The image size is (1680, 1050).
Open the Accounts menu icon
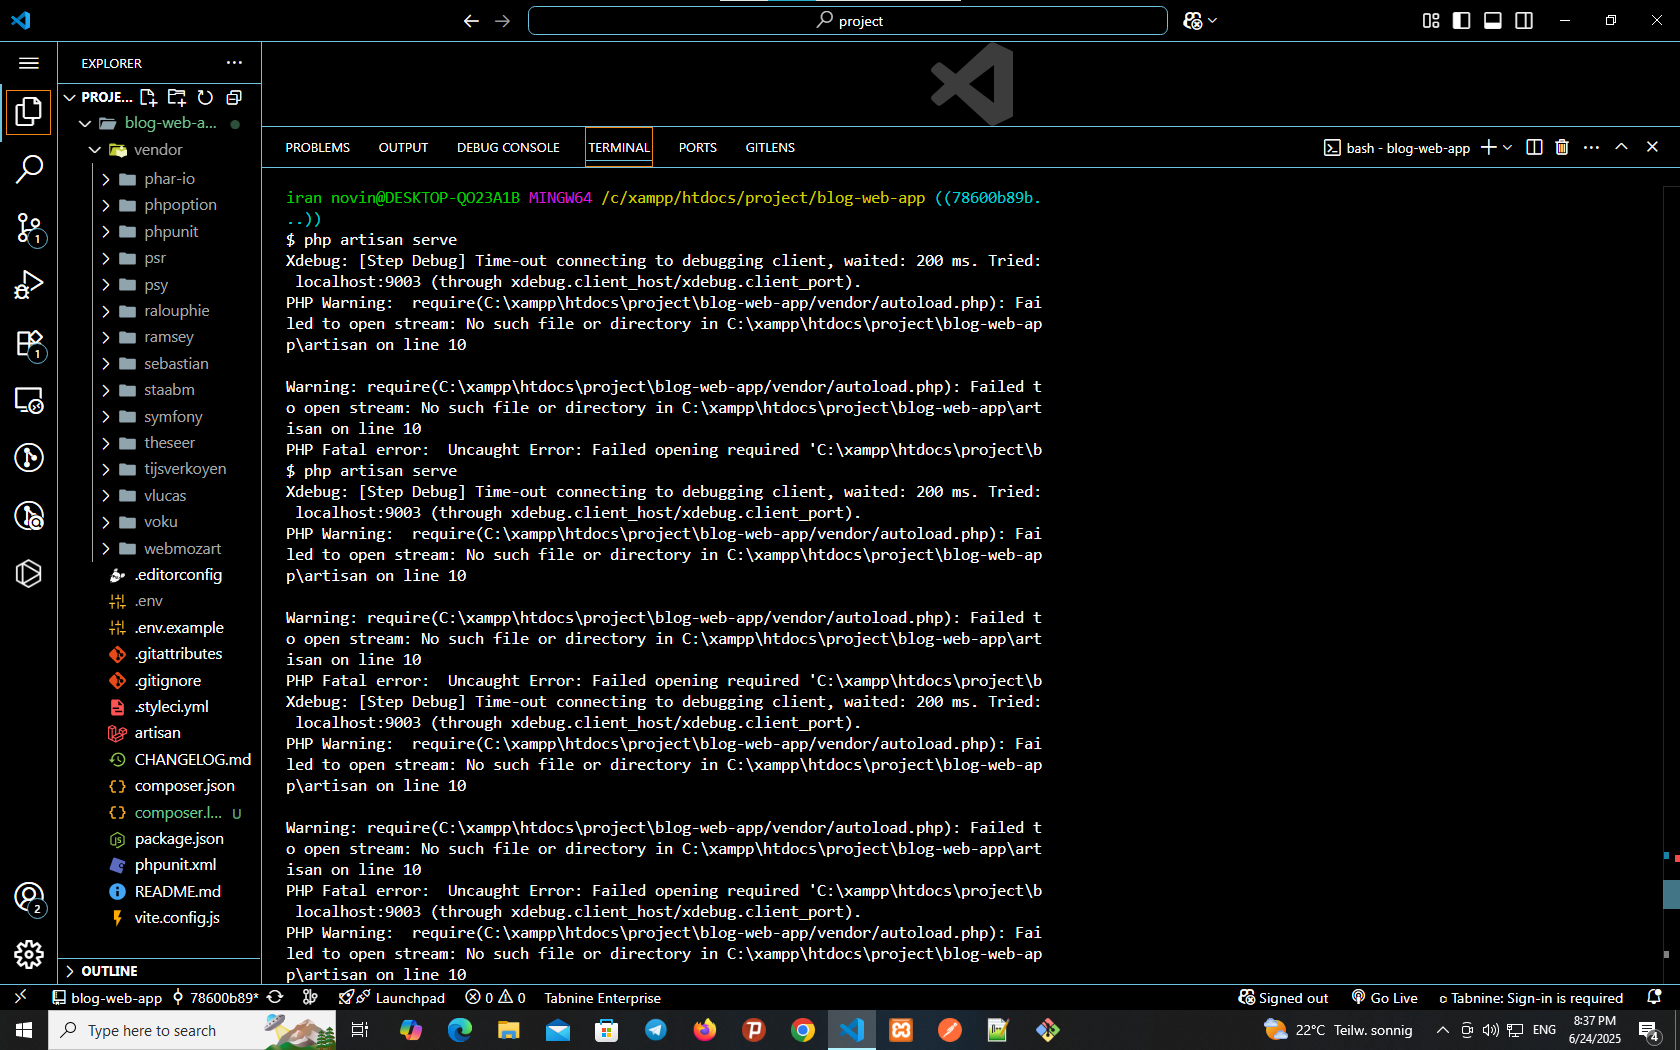[29, 898]
